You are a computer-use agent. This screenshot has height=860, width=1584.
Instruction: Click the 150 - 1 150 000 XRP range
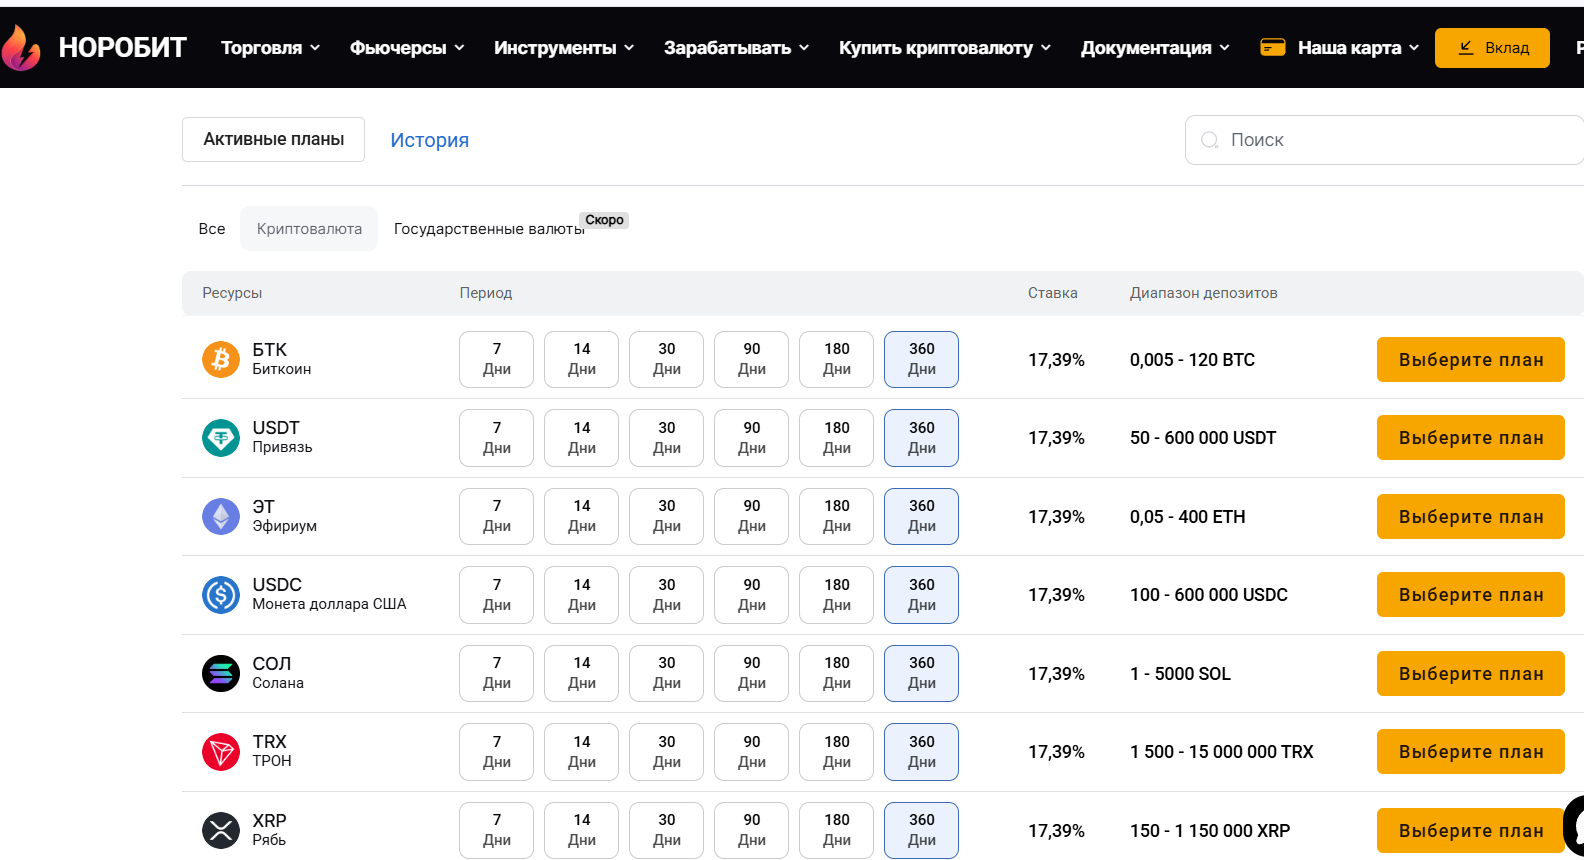pyautogui.click(x=1210, y=831)
